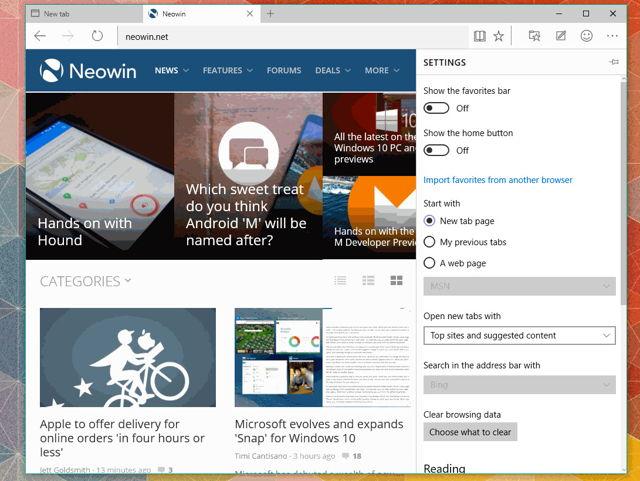Add page to favorites with star icon

coord(498,36)
